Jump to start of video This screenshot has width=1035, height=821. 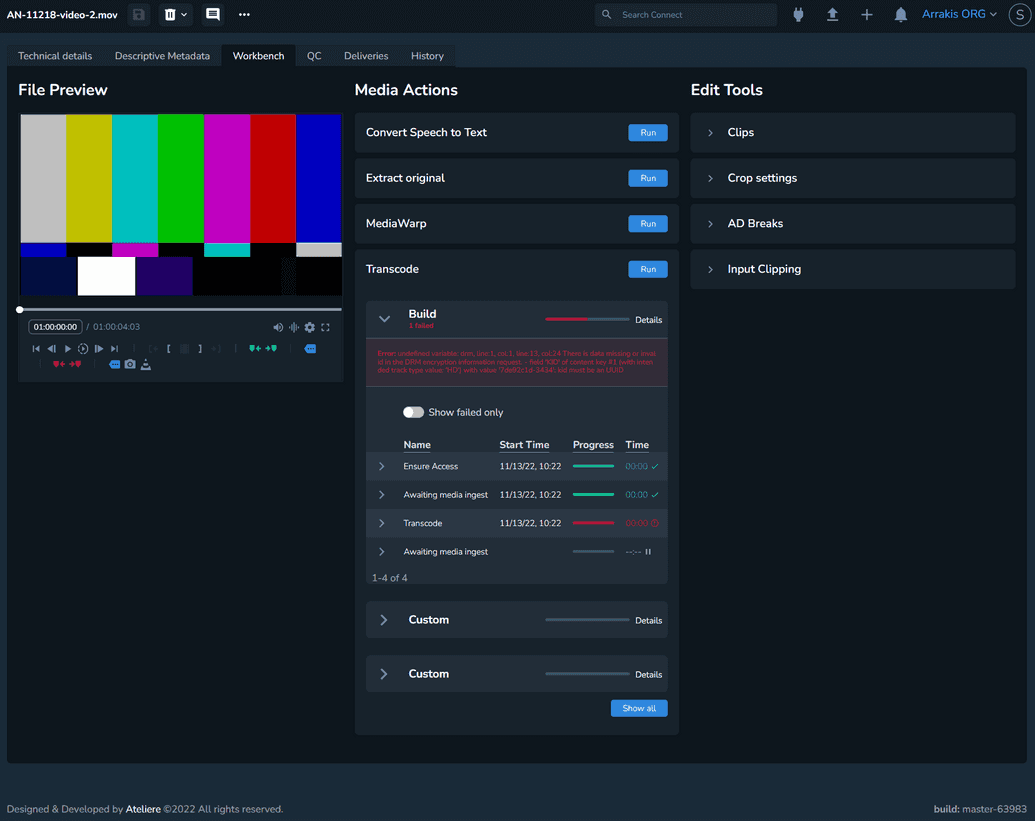(36, 348)
